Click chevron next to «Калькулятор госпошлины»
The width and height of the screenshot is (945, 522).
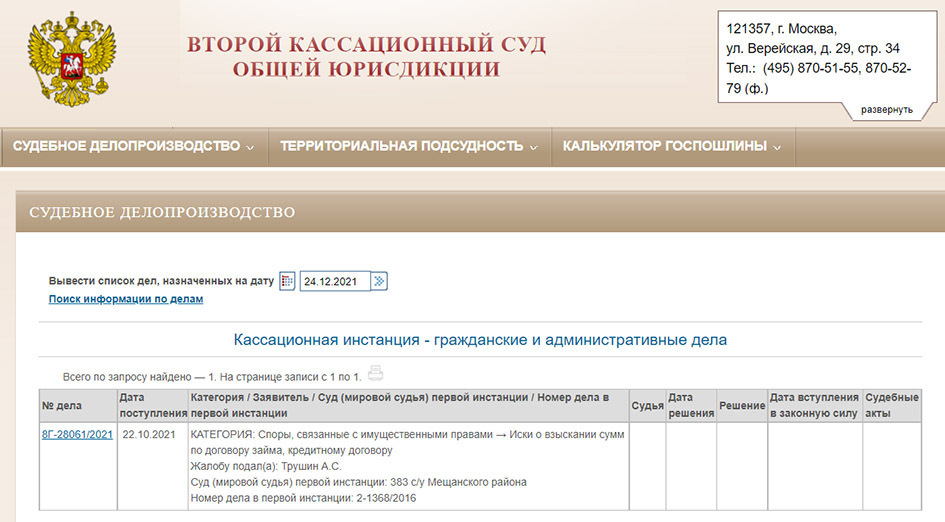[777, 147]
